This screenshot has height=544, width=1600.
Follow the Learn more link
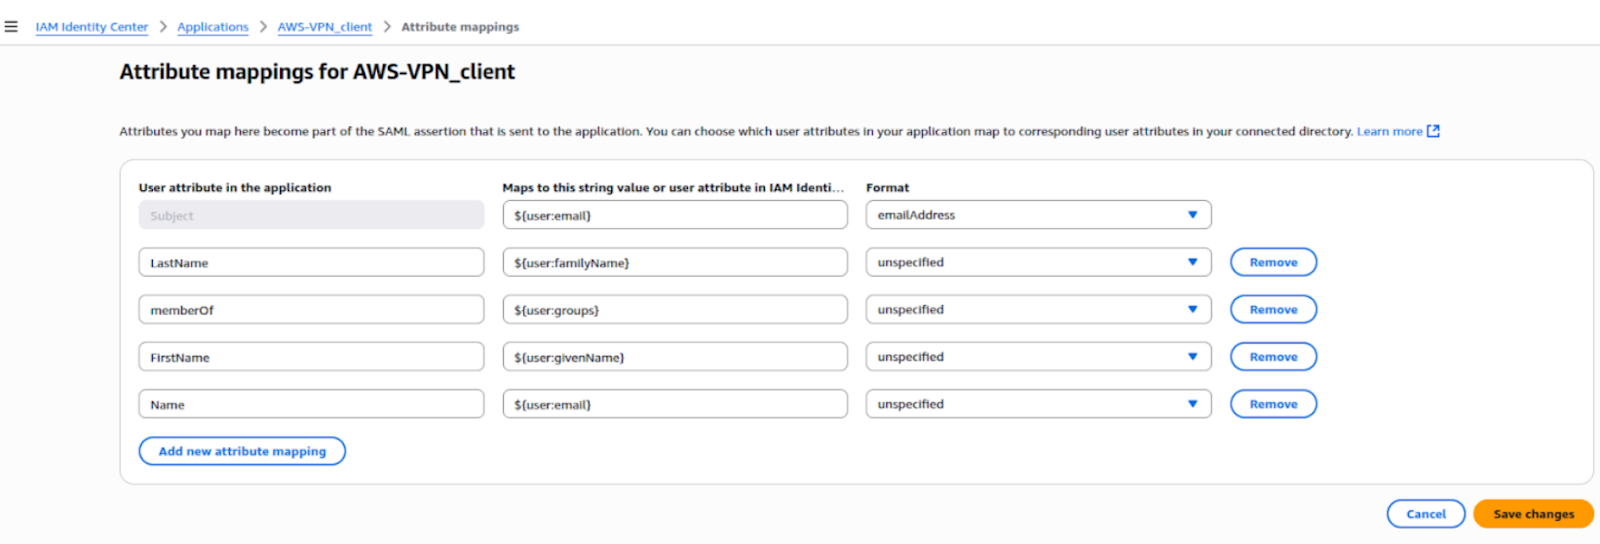[1389, 131]
